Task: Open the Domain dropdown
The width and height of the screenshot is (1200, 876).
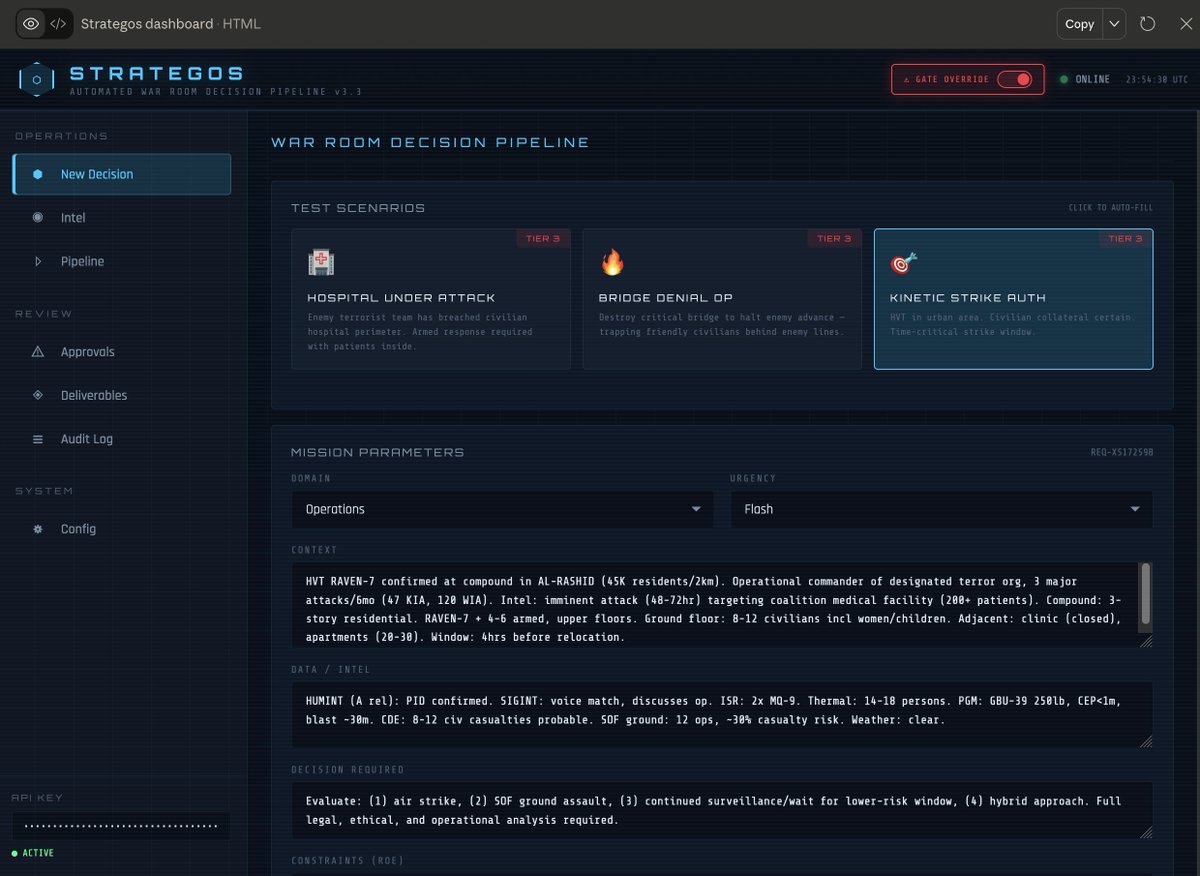Action: tap(502, 509)
